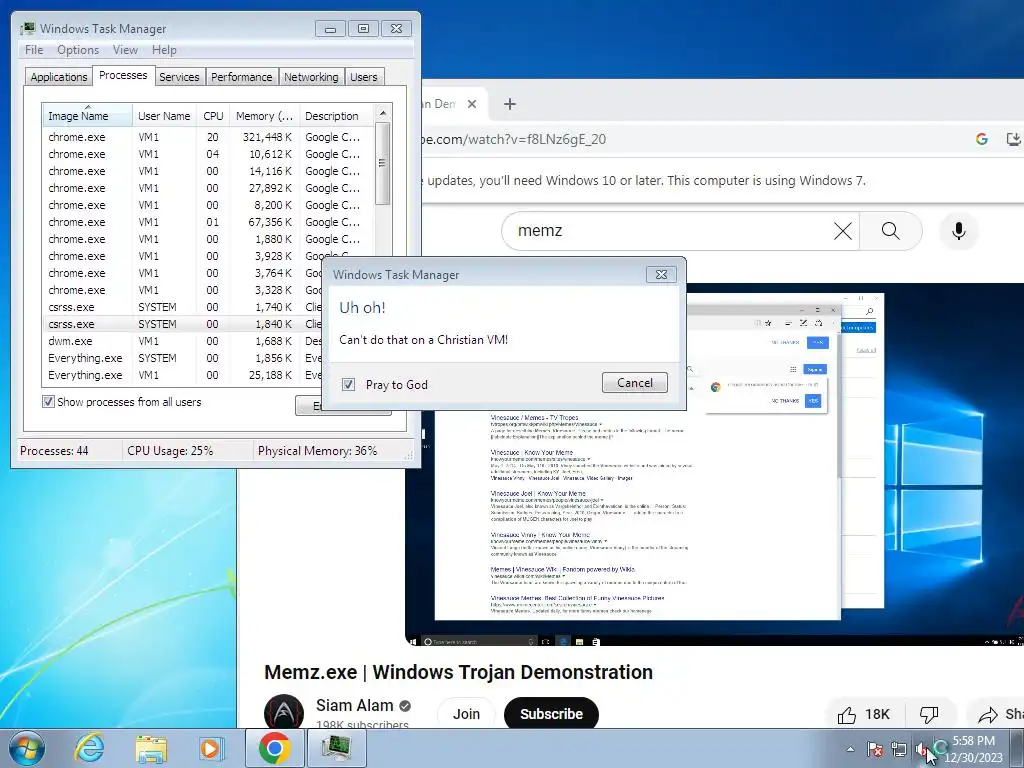This screenshot has height=768, width=1024.
Task: Uncheck the Pray to God checkbox
Action: (x=349, y=385)
